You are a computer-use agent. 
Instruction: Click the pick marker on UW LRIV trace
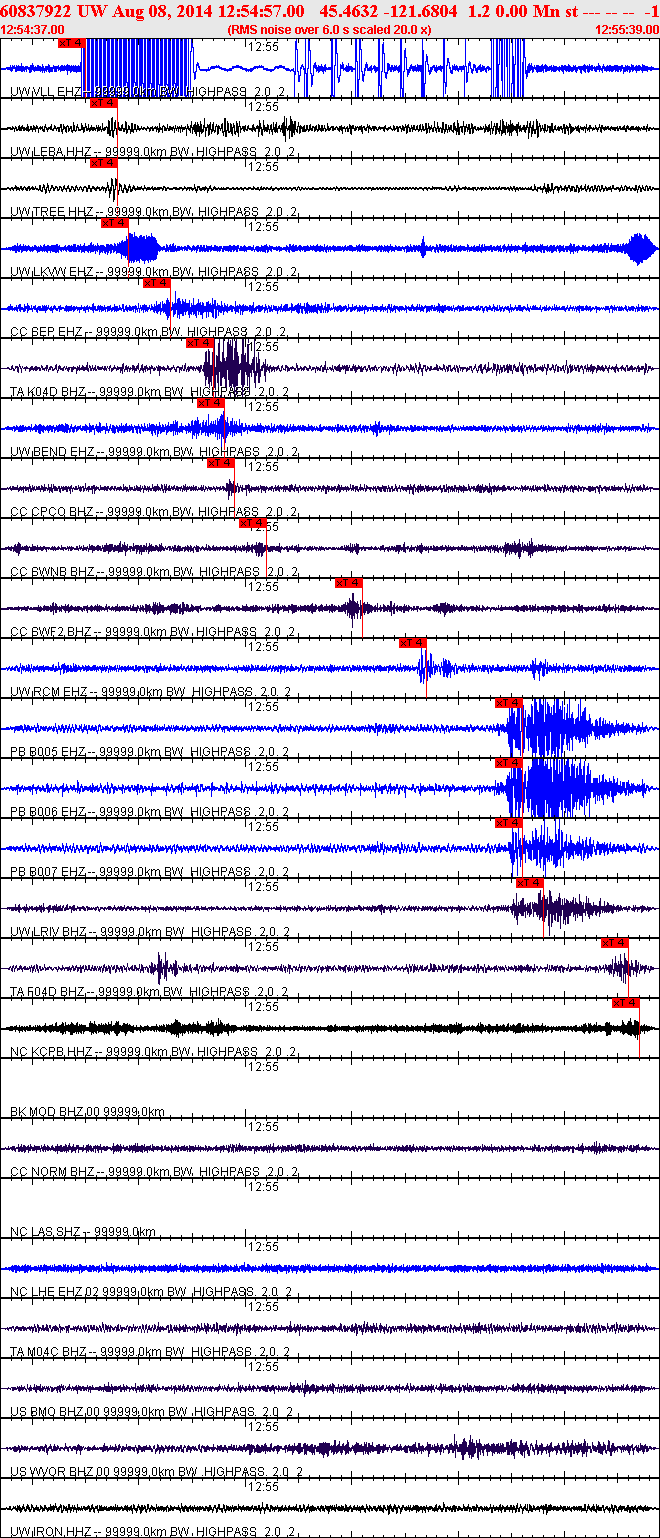[529, 883]
